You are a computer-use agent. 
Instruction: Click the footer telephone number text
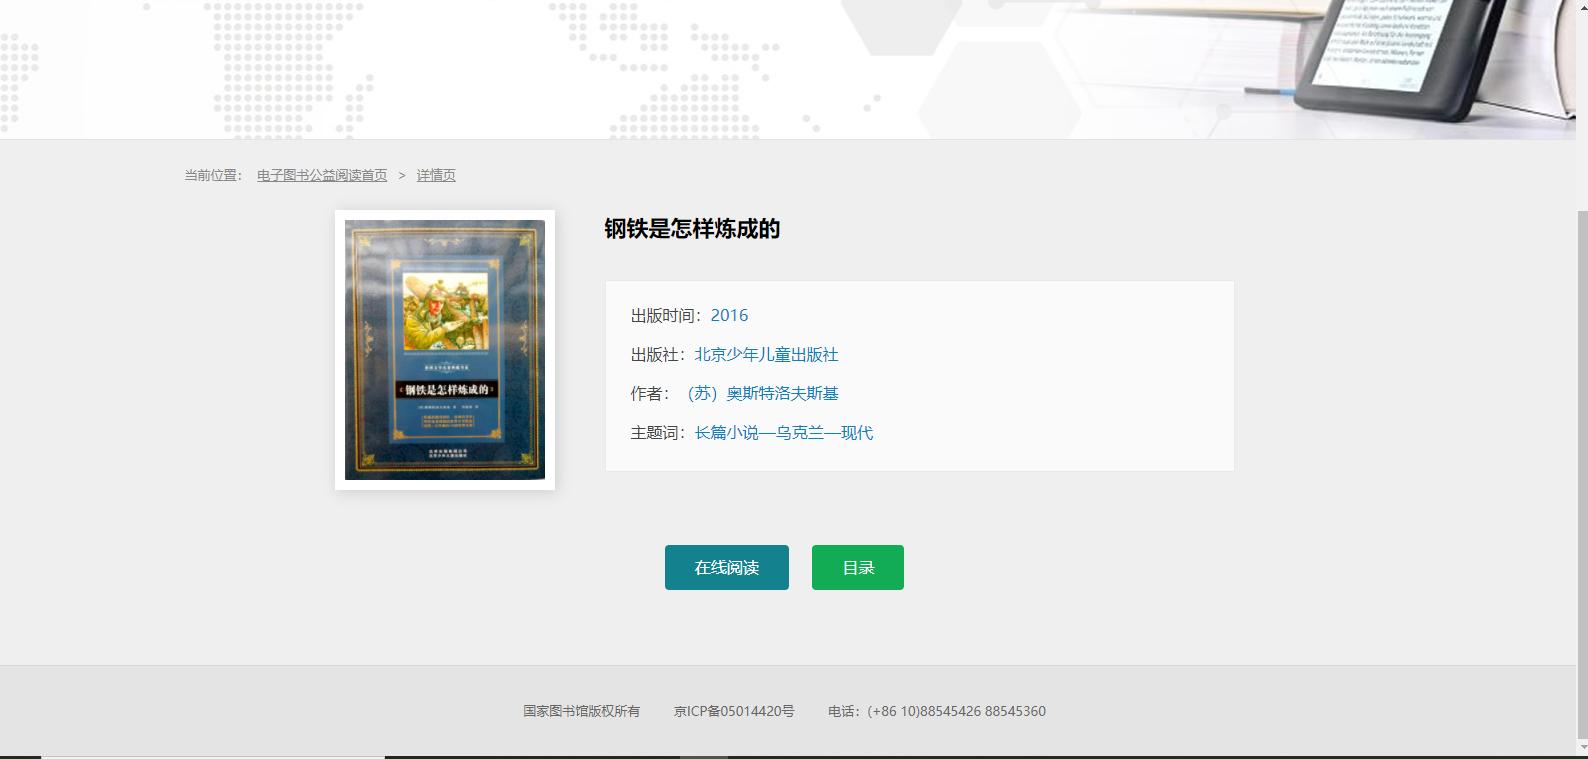click(937, 711)
